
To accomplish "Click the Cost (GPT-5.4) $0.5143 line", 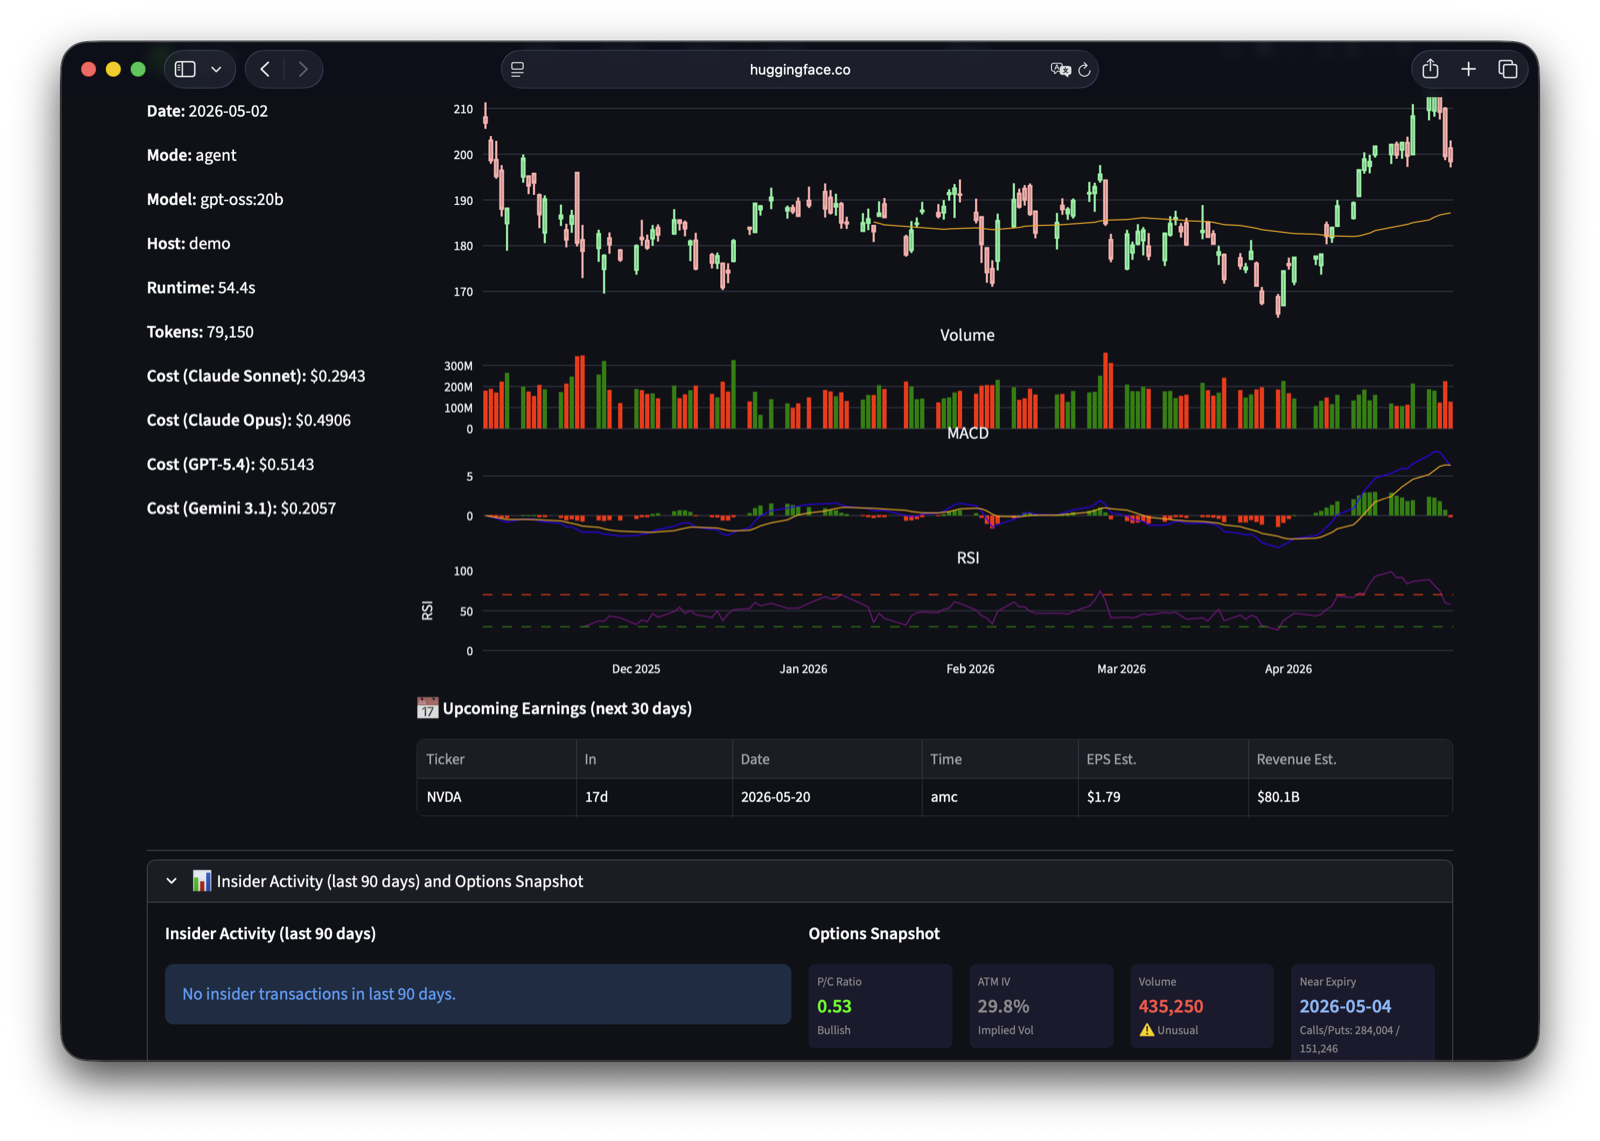I will point(230,464).
